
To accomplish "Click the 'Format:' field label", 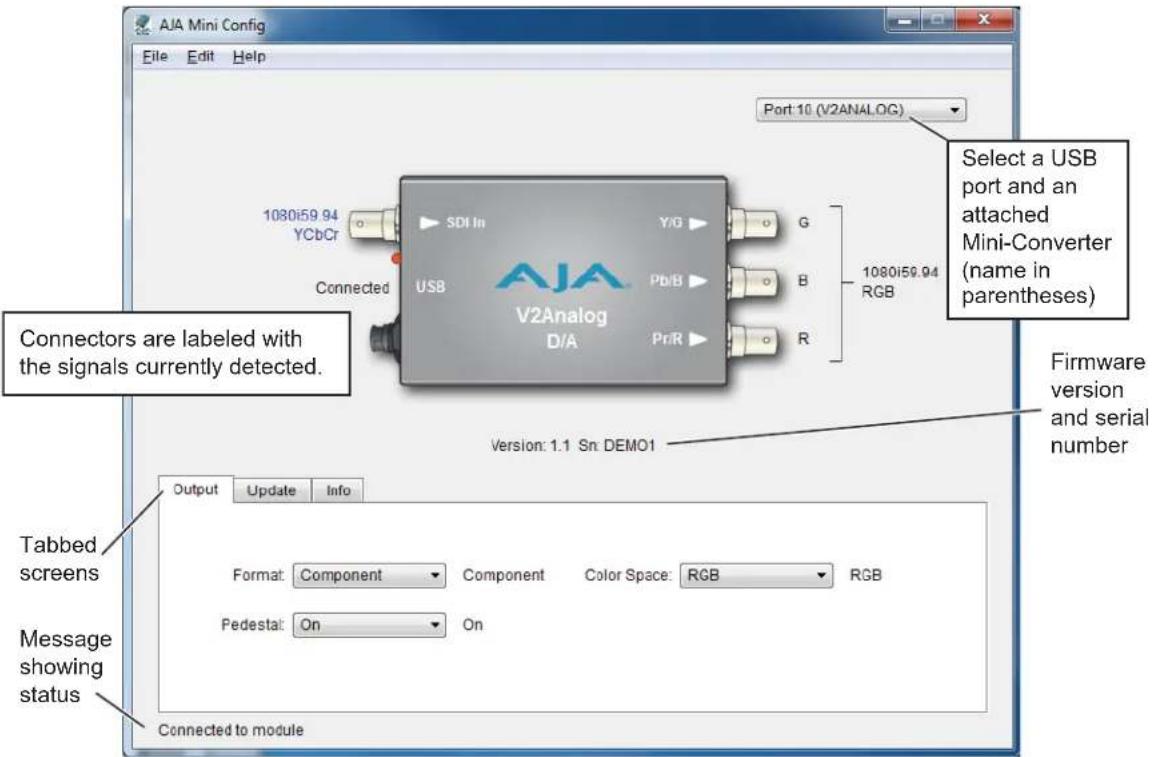I will [258, 575].
